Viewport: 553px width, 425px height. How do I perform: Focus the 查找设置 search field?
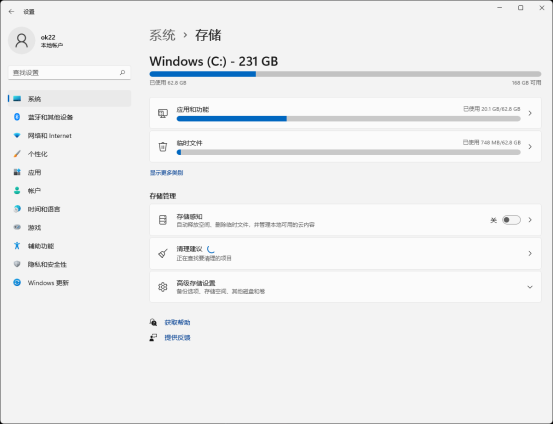[x=69, y=73]
